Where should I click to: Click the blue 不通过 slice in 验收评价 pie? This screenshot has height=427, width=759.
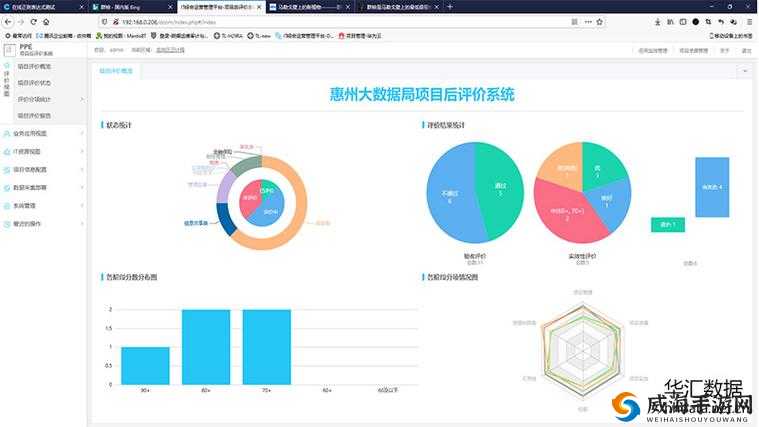[x=450, y=194]
